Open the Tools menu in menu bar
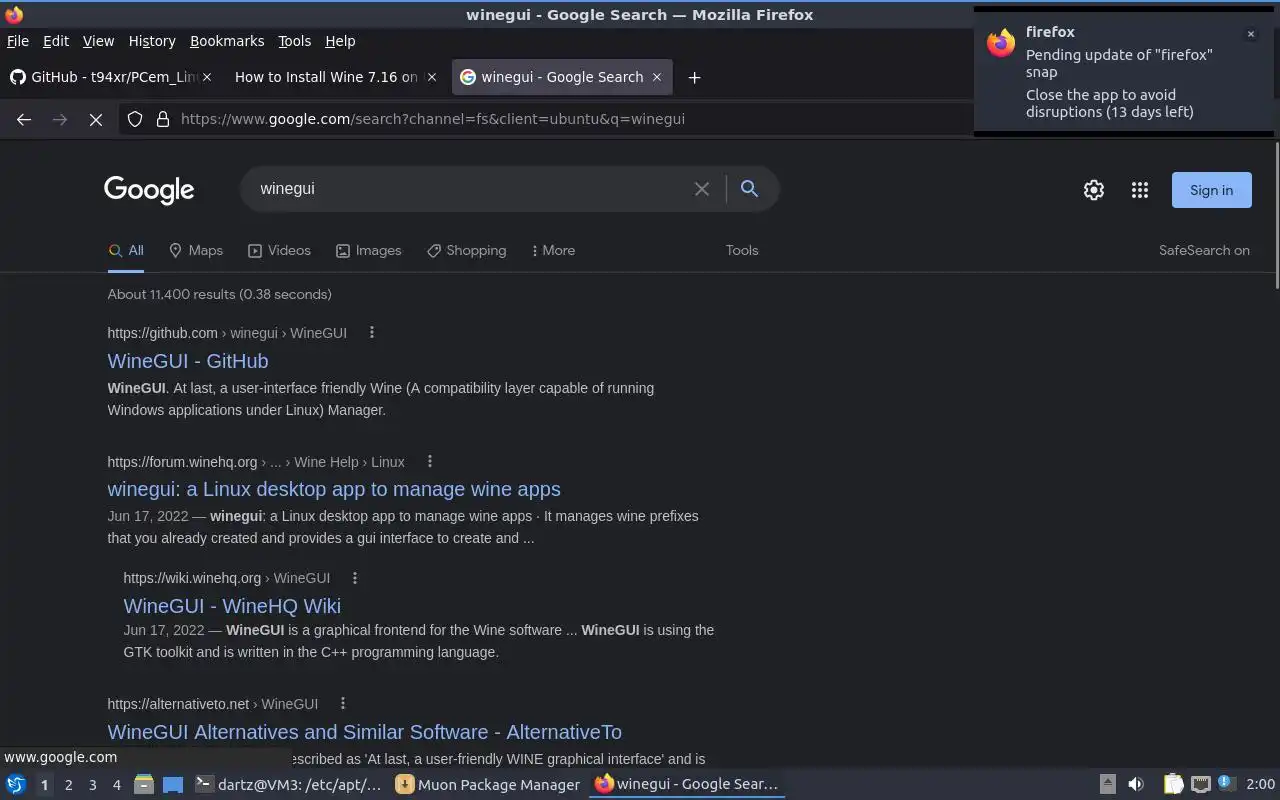Screen dimensions: 1280x800 coord(294,41)
